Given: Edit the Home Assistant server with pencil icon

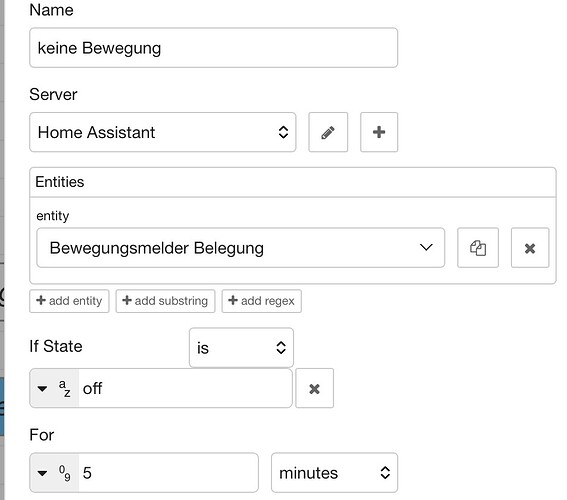Looking at the screenshot, I should click(328, 132).
